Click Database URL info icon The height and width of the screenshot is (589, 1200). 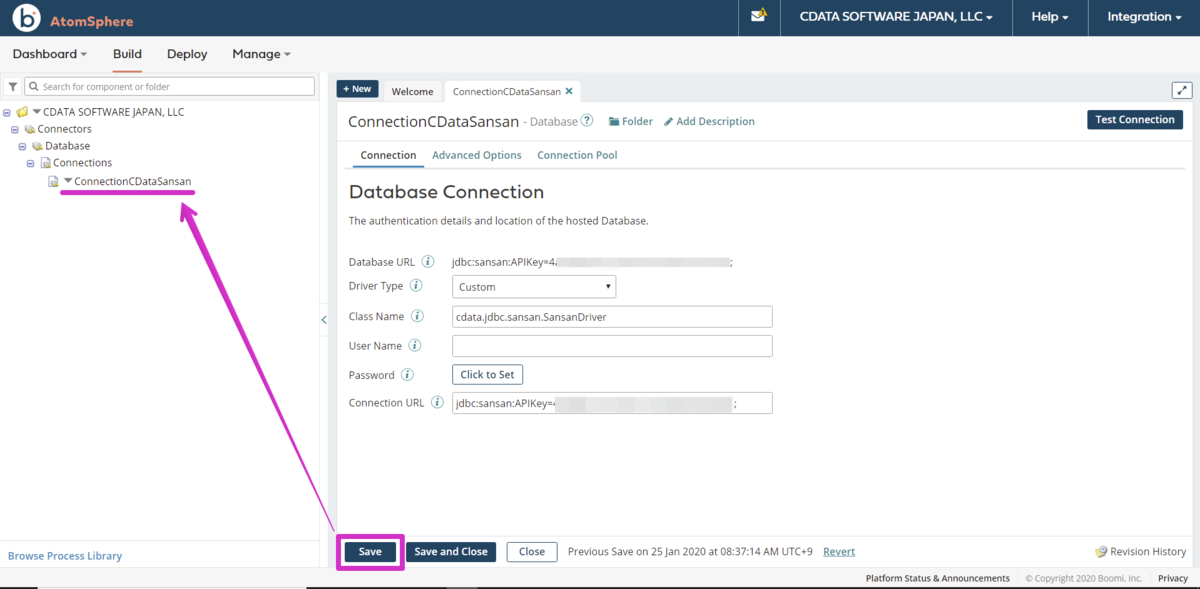click(428, 262)
